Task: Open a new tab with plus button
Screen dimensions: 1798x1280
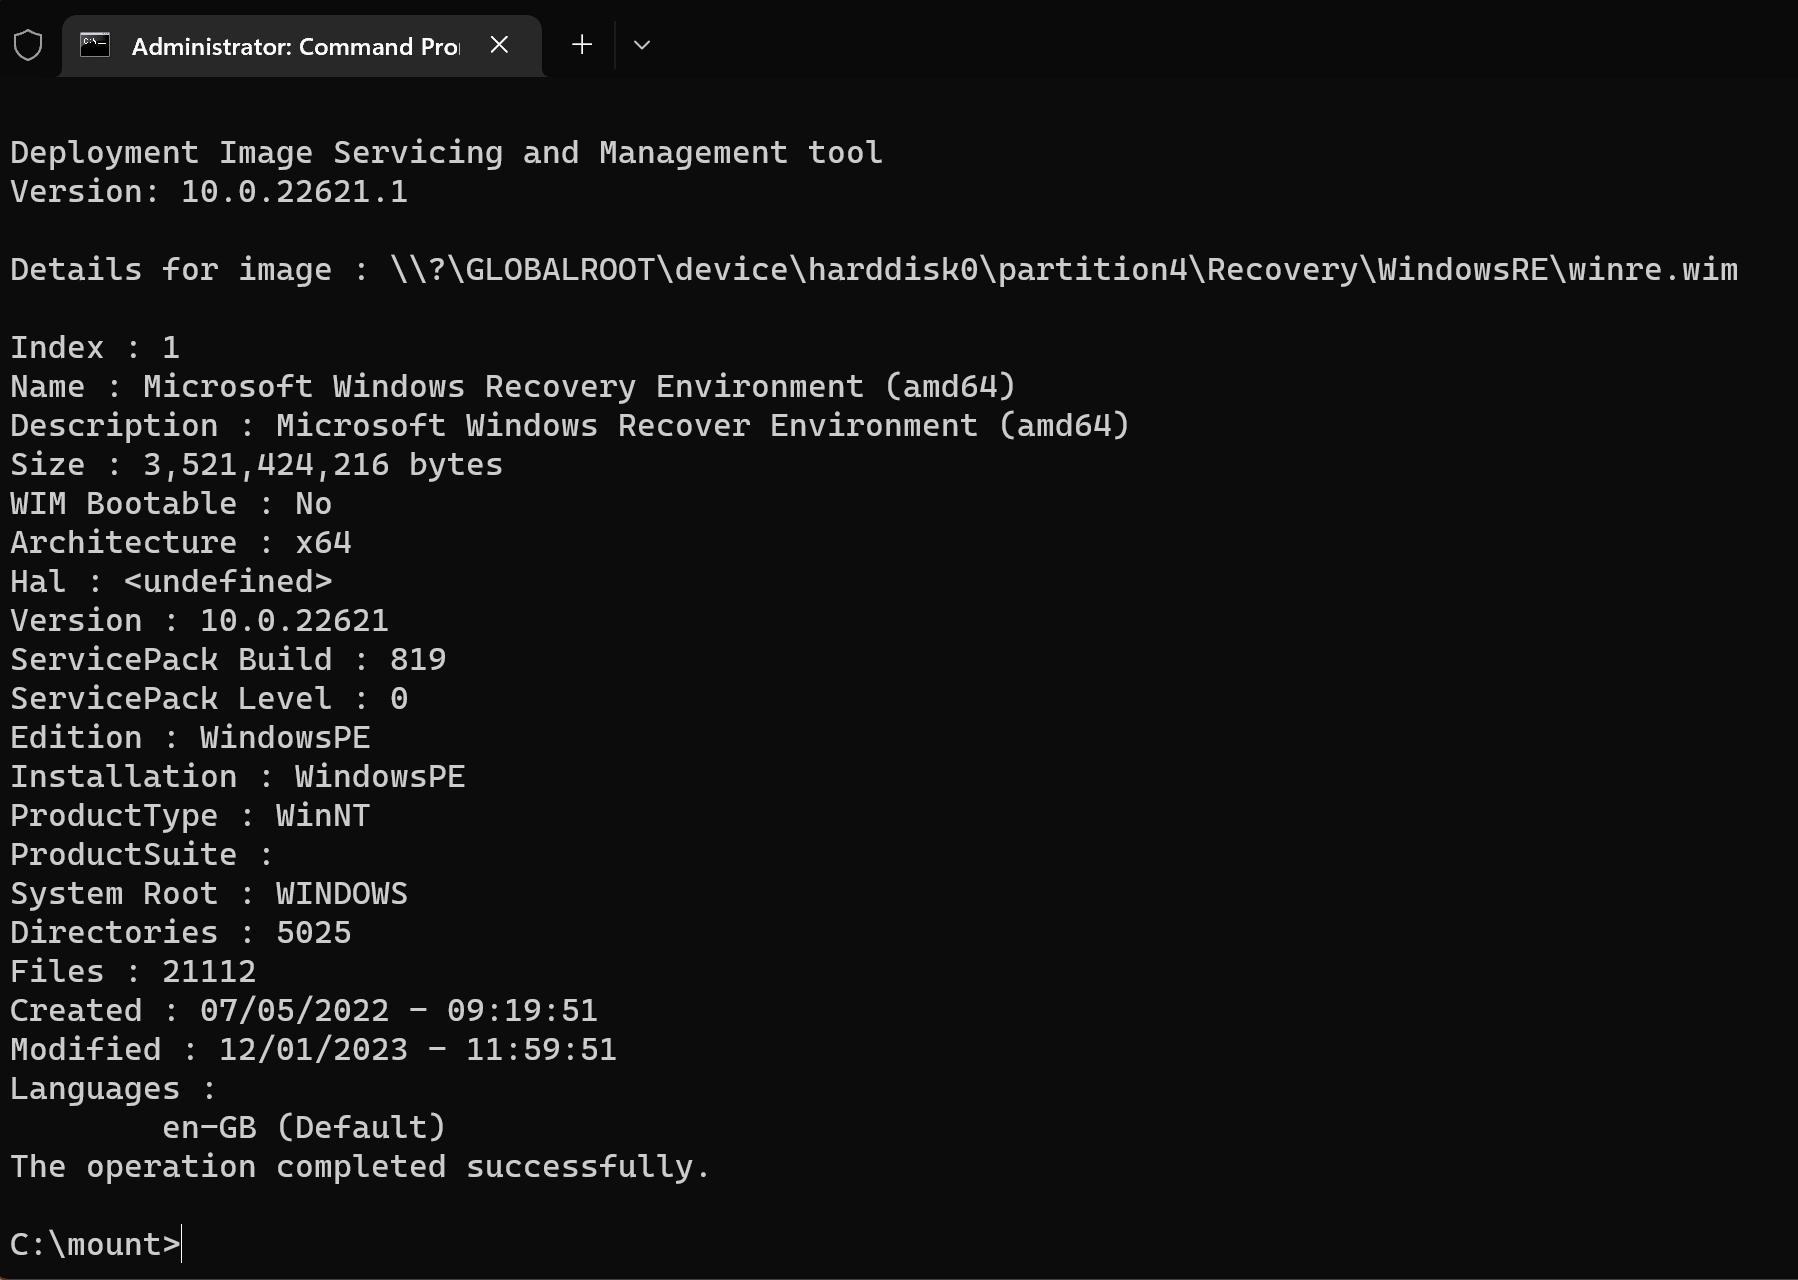Action: [x=582, y=45]
